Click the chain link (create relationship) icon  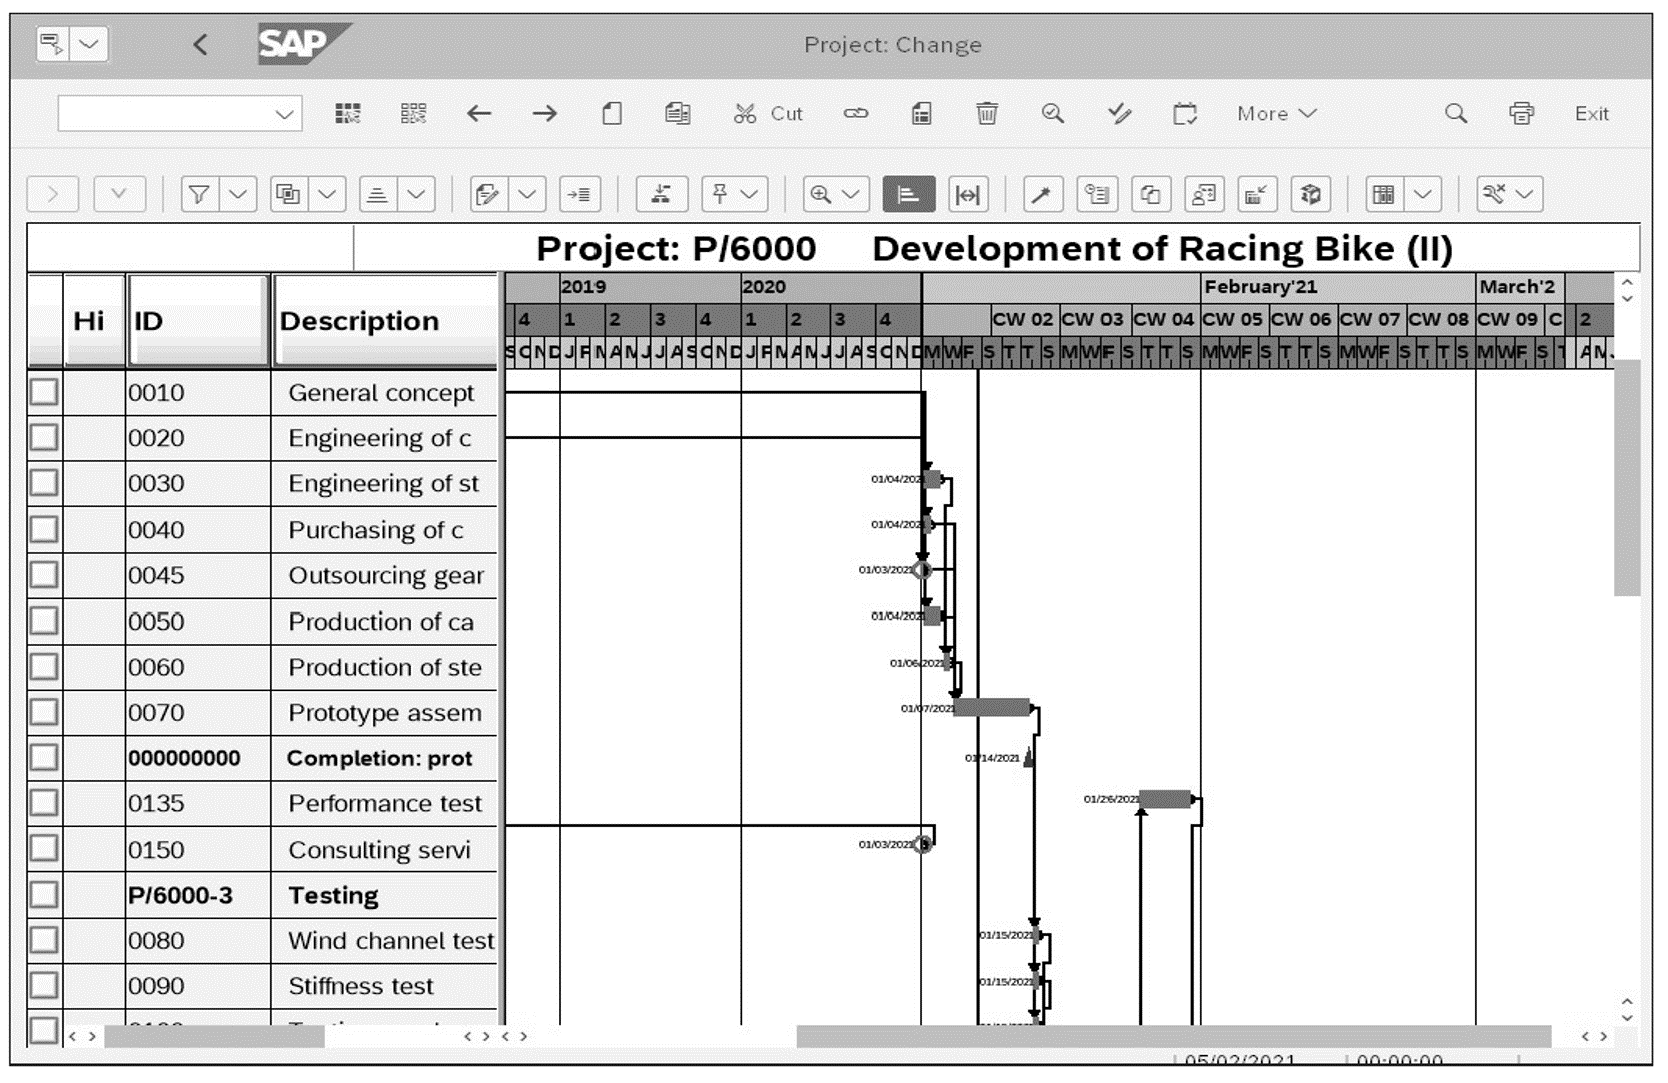click(857, 113)
